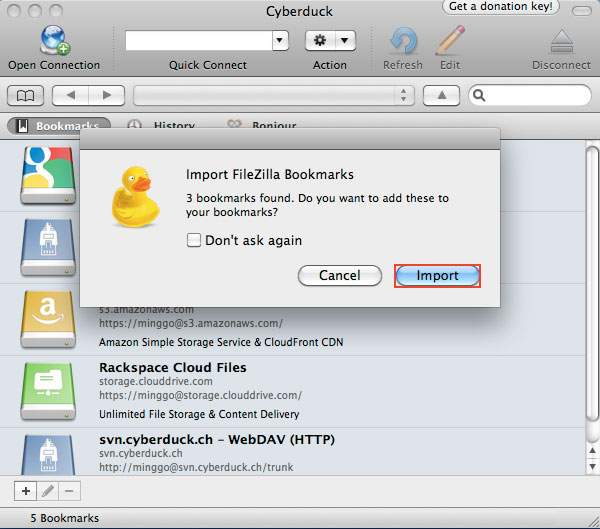The height and width of the screenshot is (529, 600).
Task: Click the Import button
Action: [437, 276]
